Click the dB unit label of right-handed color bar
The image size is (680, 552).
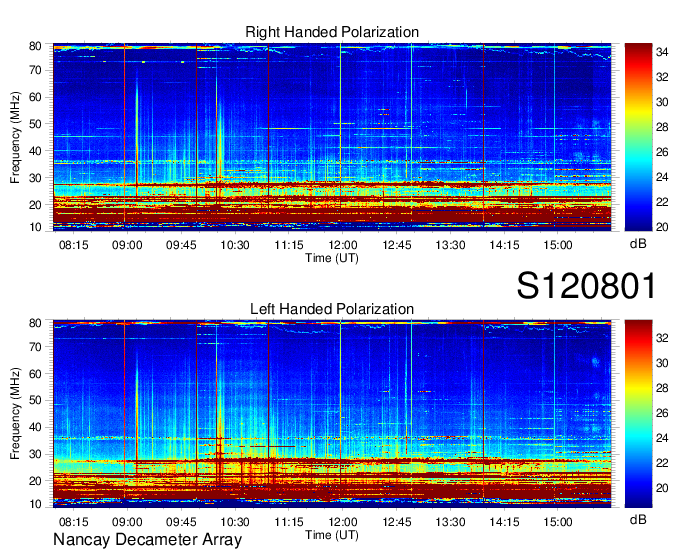638,244
